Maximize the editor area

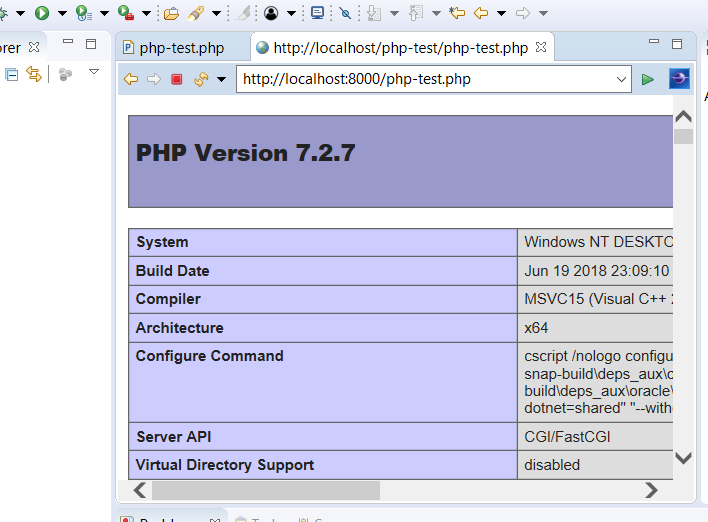click(677, 44)
